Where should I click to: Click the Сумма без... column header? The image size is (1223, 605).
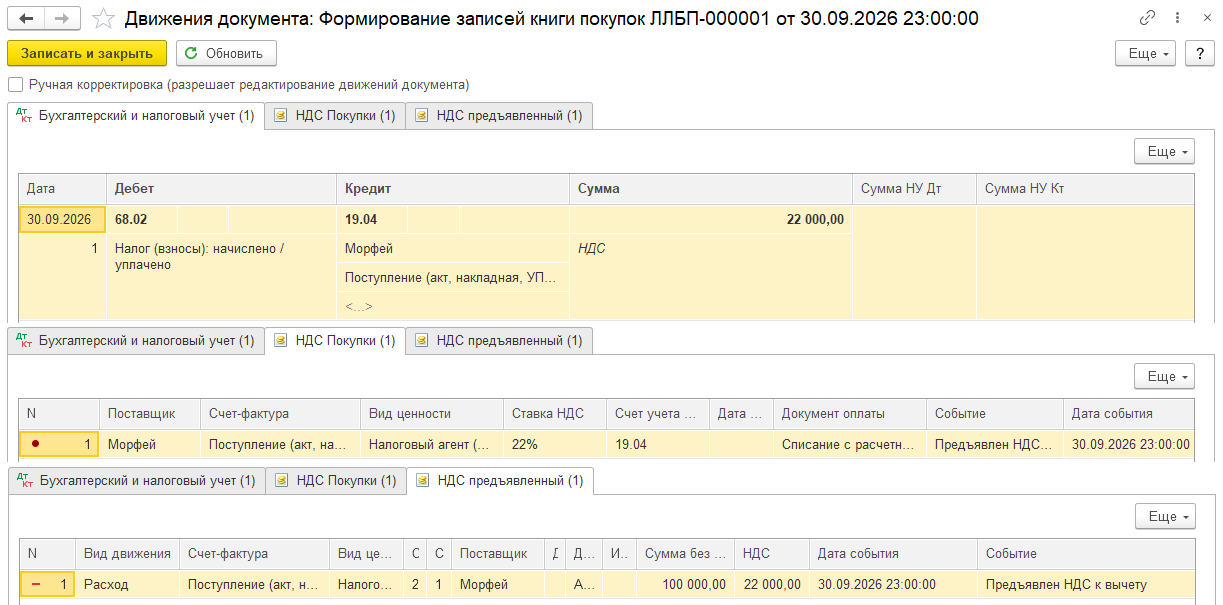(685, 553)
